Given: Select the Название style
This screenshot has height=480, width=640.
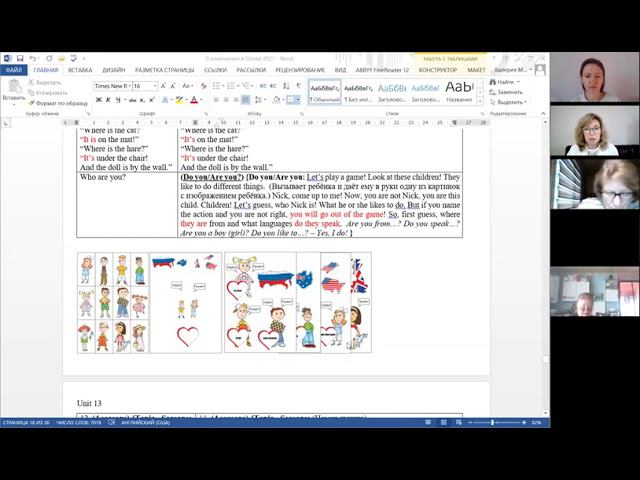Looking at the screenshot, I should tap(459, 92).
